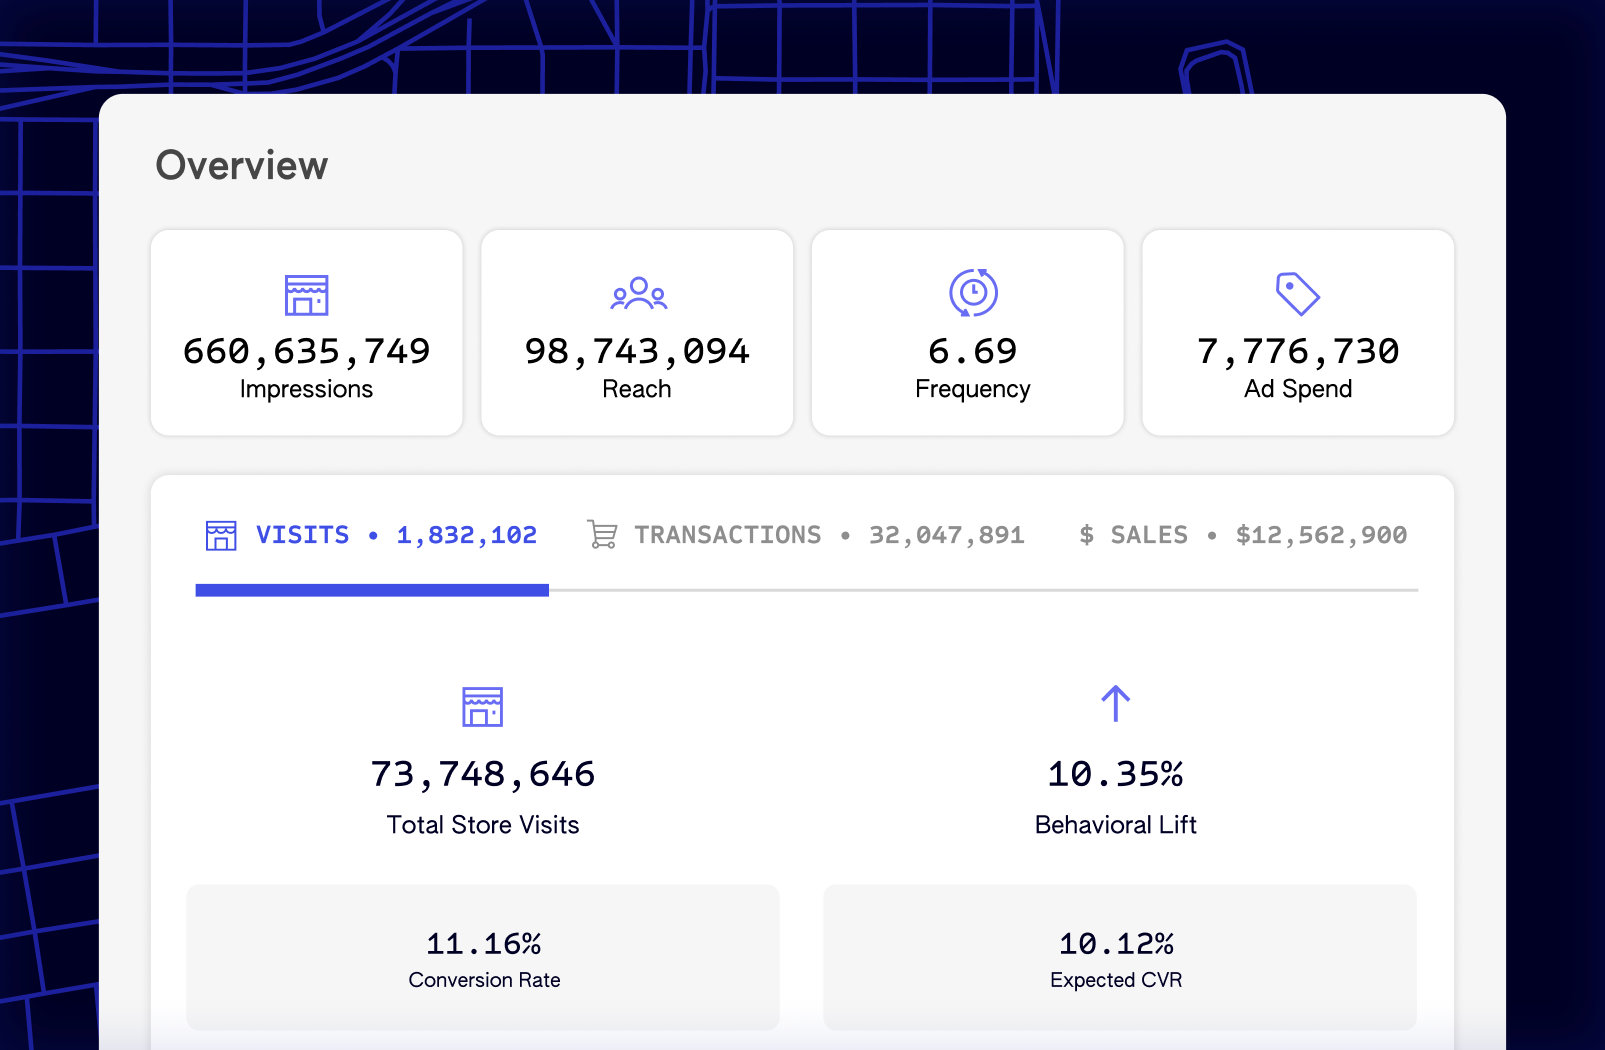Select the shopping cart icon beside TRANSACTIONS

(602, 535)
